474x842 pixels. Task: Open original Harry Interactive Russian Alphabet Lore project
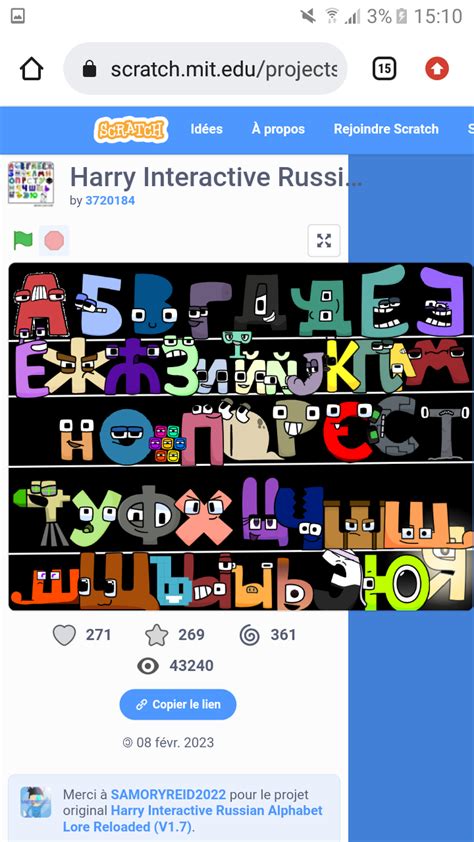tap(192, 818)
